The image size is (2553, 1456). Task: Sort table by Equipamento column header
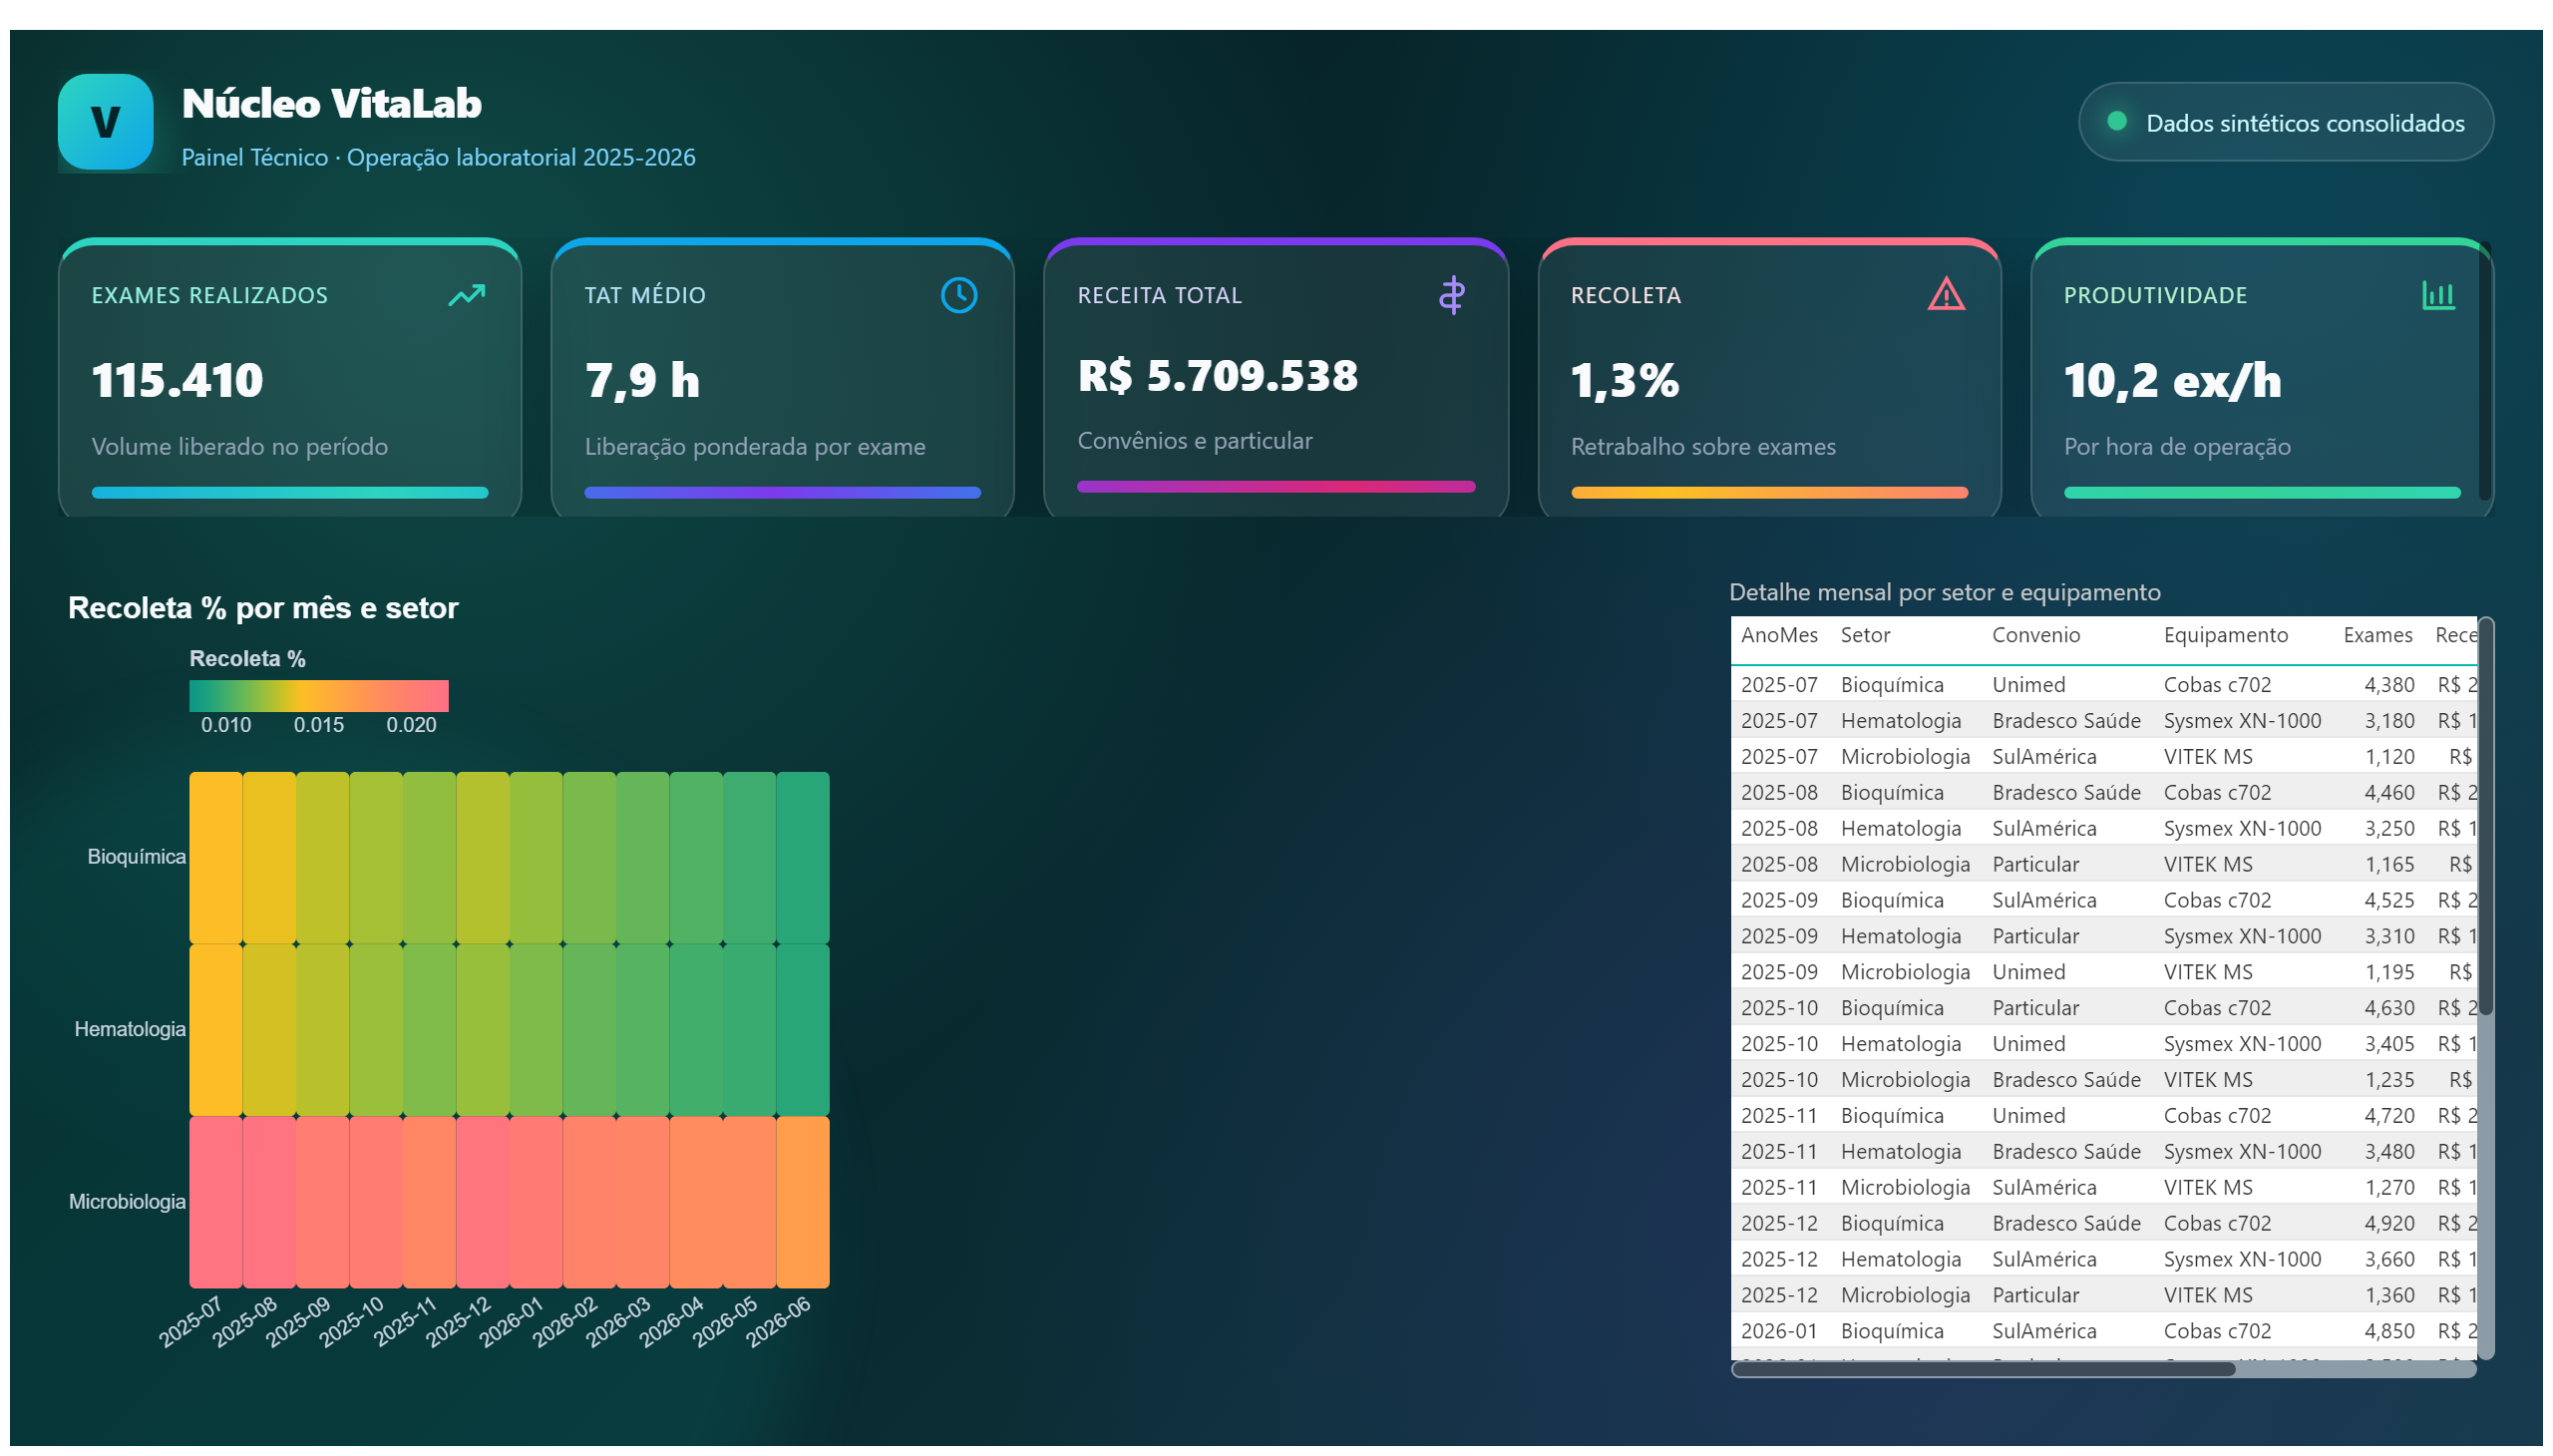(x=2224, y=635)
